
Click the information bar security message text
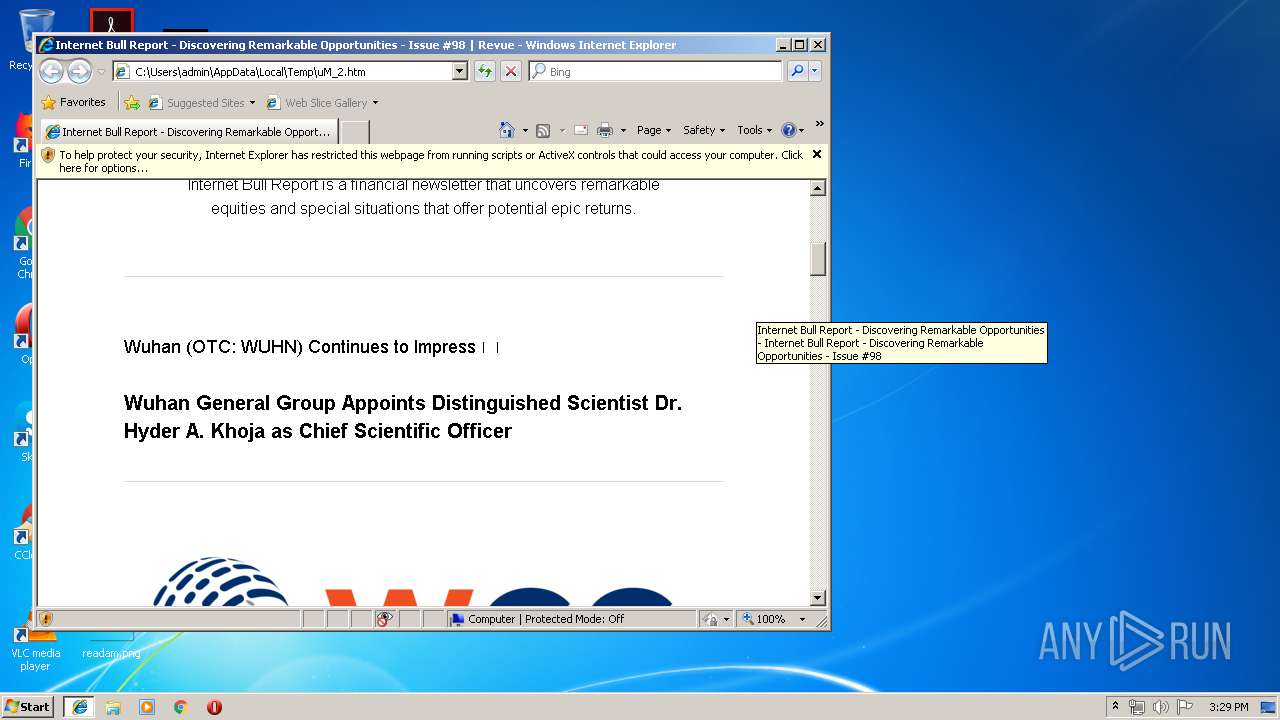tap(430, 161)
